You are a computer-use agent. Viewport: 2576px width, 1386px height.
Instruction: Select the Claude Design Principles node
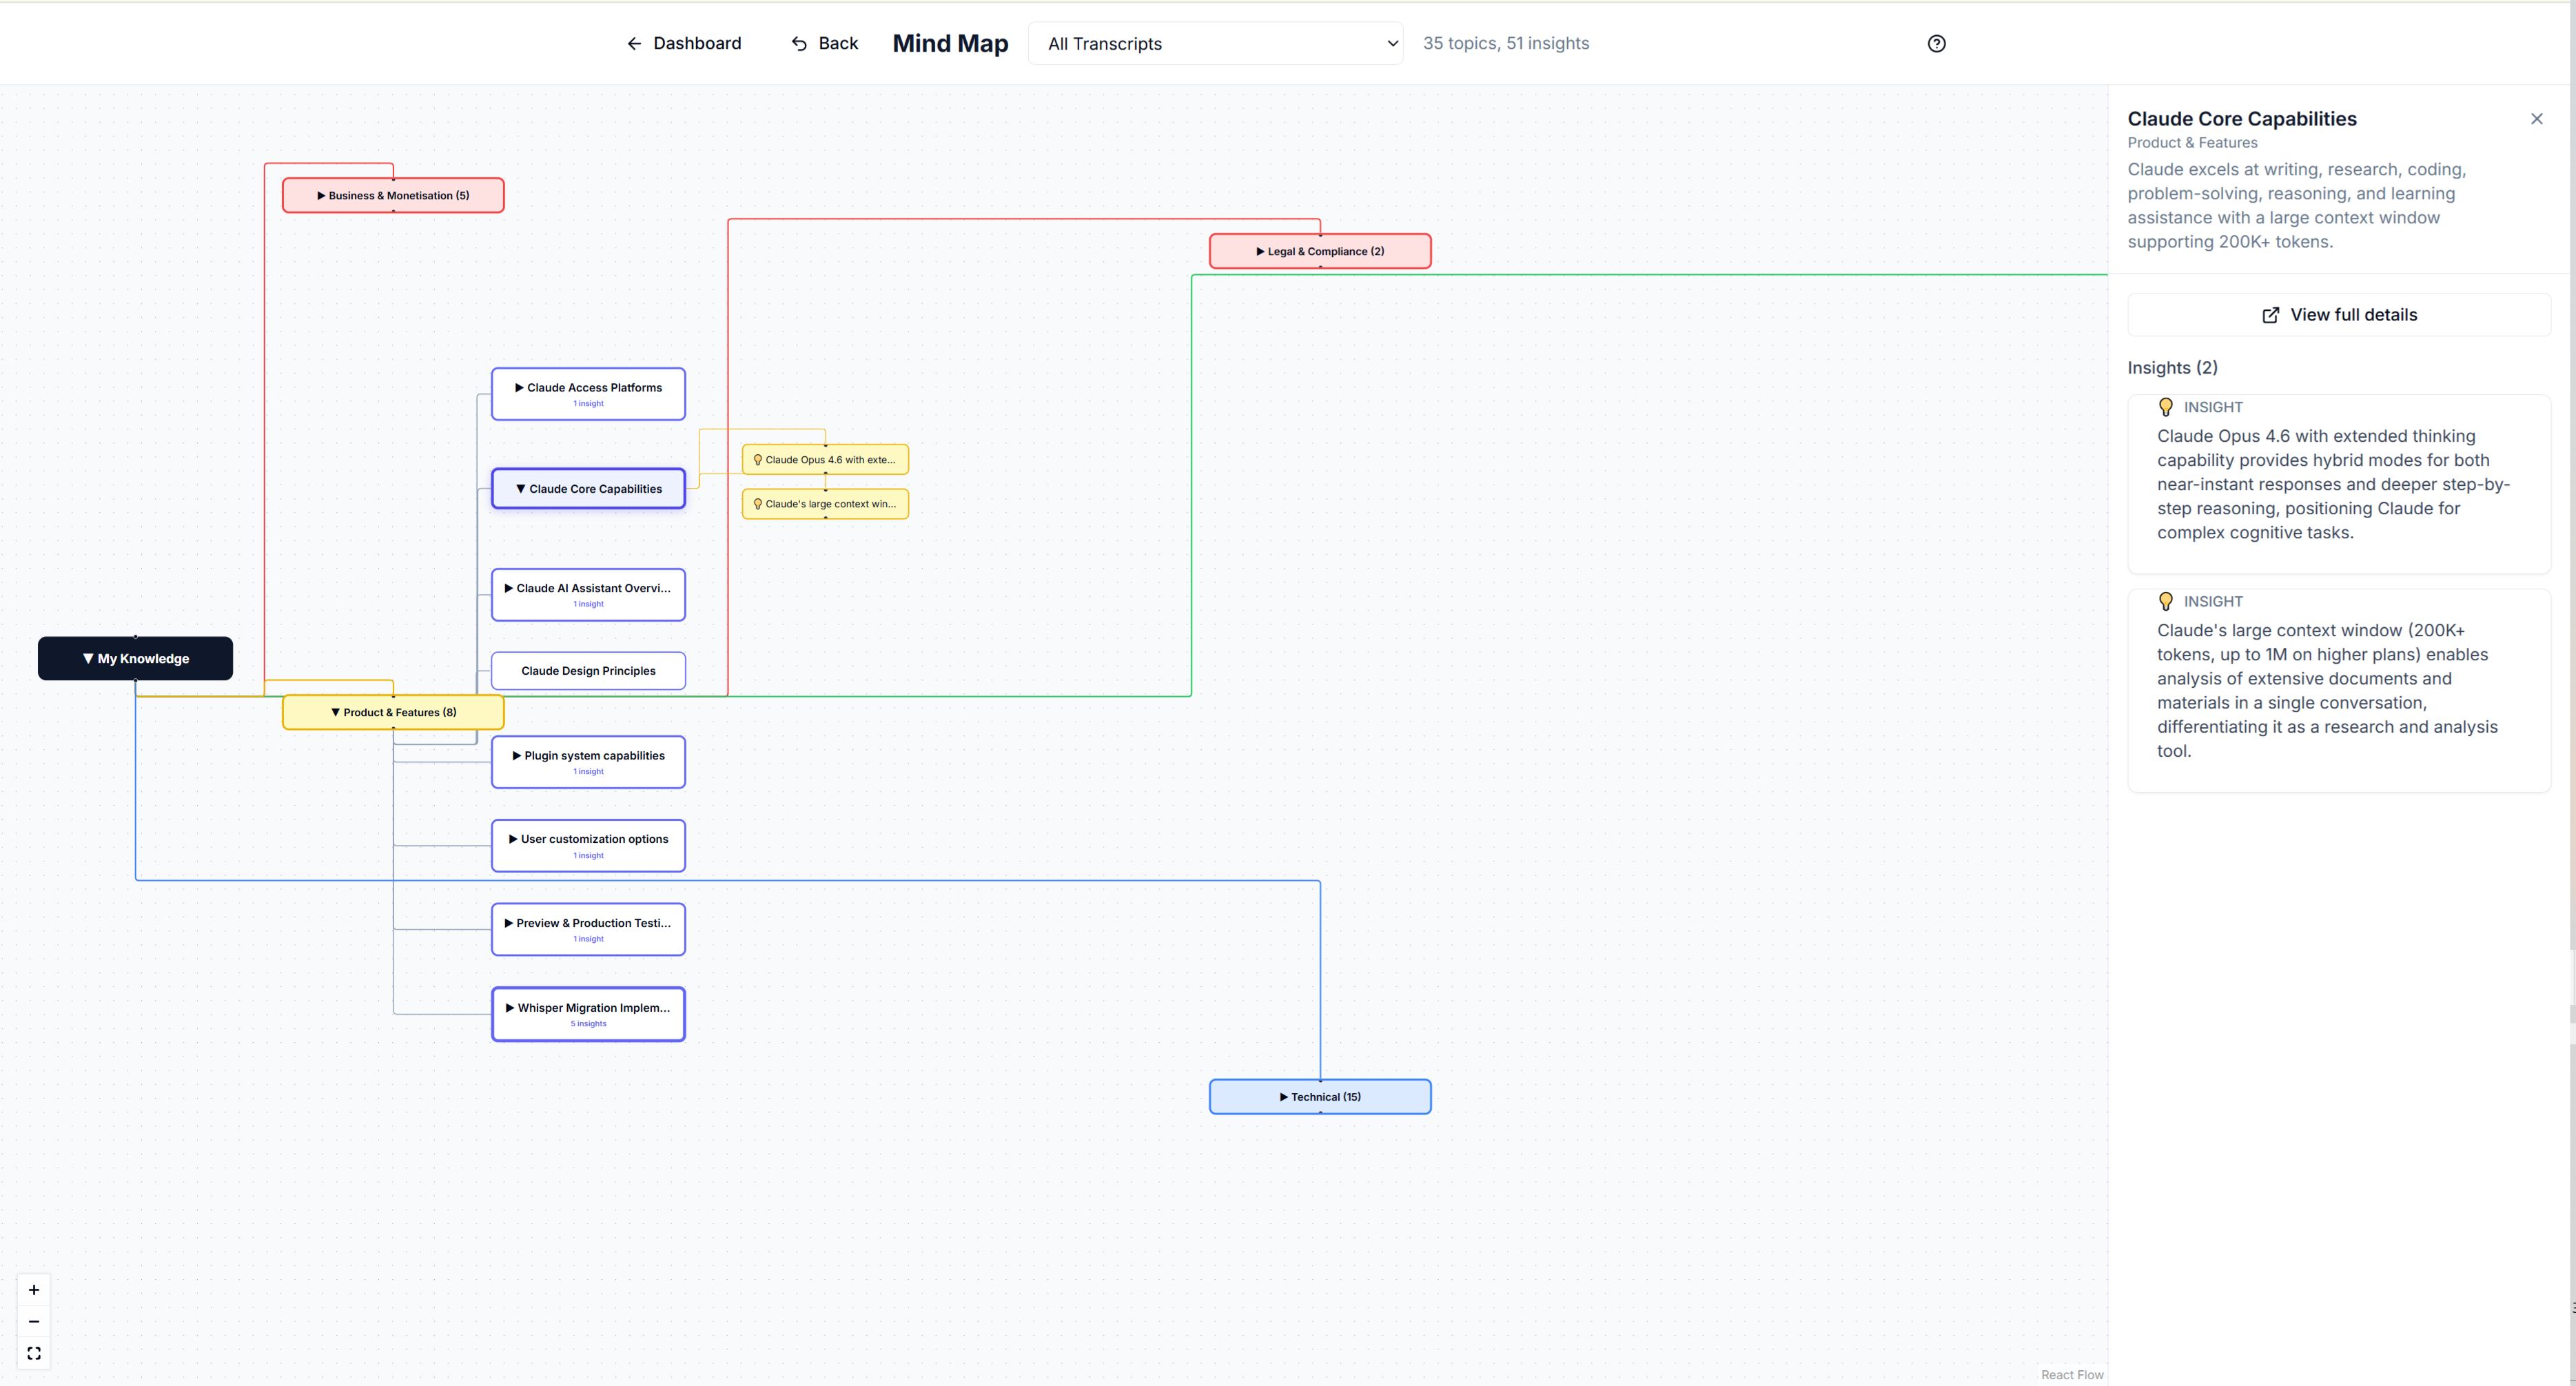point(588,671)
